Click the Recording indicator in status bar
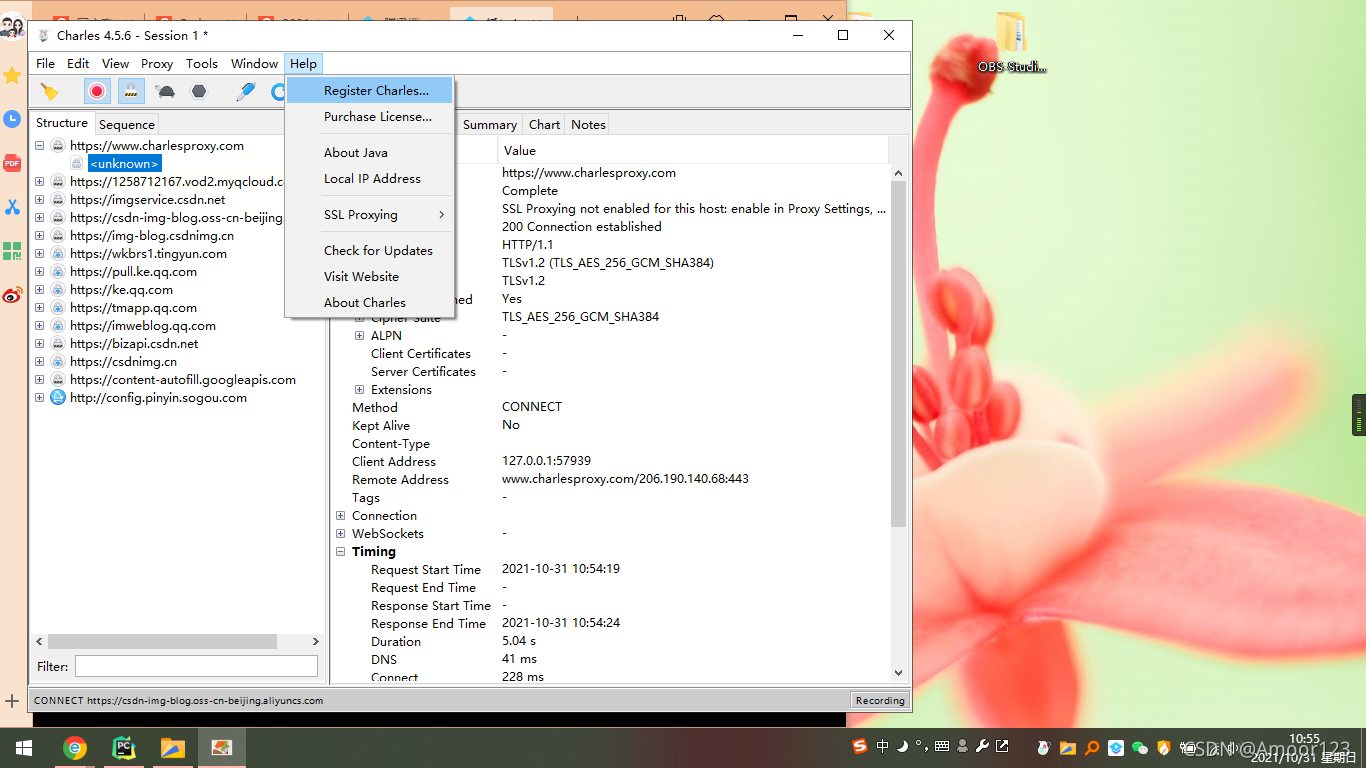This screenshot has width=1366, height=768. click(x=880, y=700)
